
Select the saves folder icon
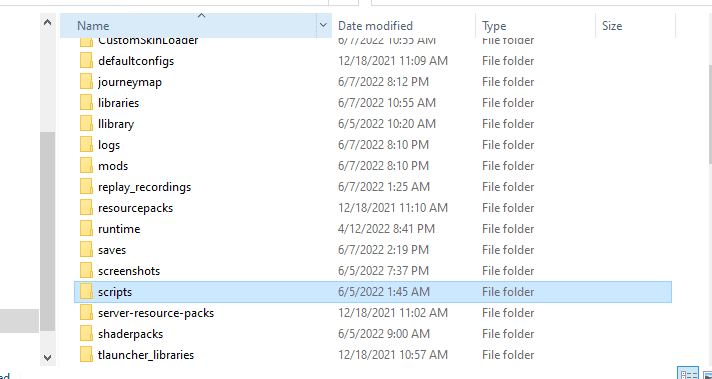(x=86, y=250)
